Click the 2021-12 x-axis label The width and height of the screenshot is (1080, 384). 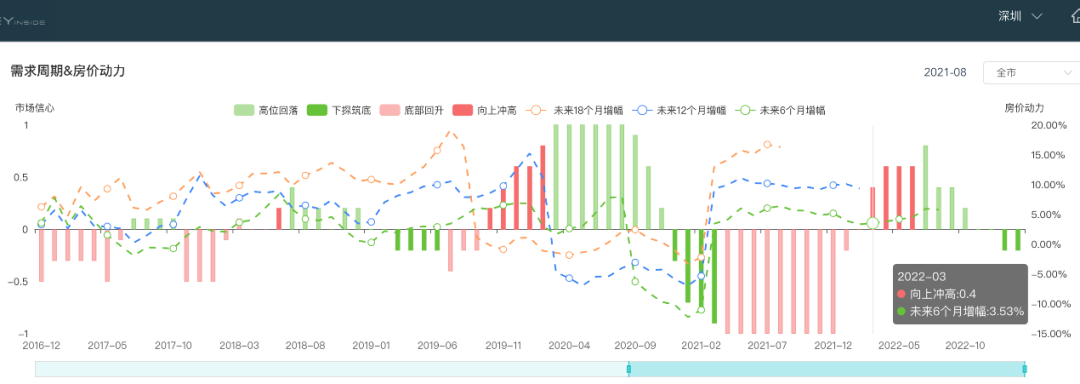[833, 345]
